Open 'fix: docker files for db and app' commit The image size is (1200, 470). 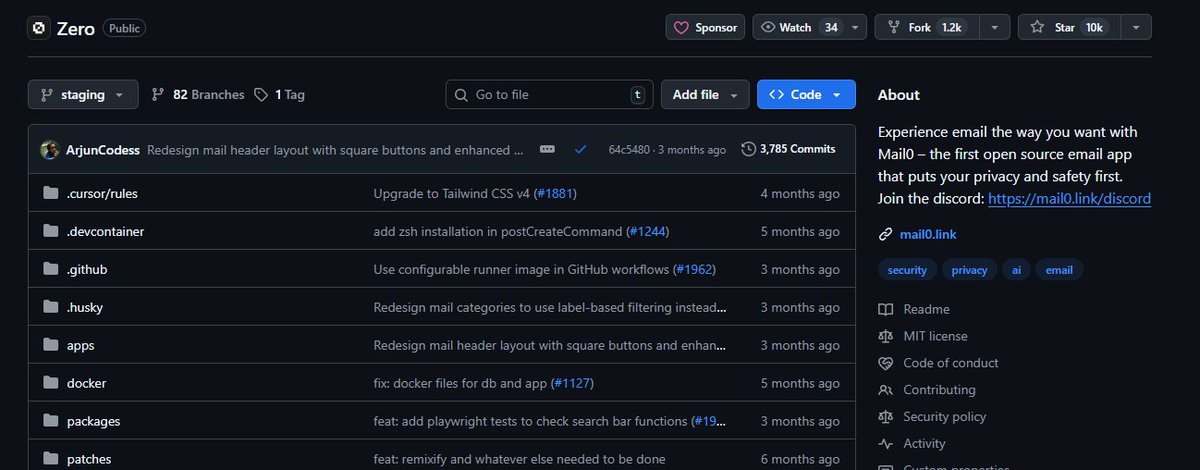click(x=460, y=383)
